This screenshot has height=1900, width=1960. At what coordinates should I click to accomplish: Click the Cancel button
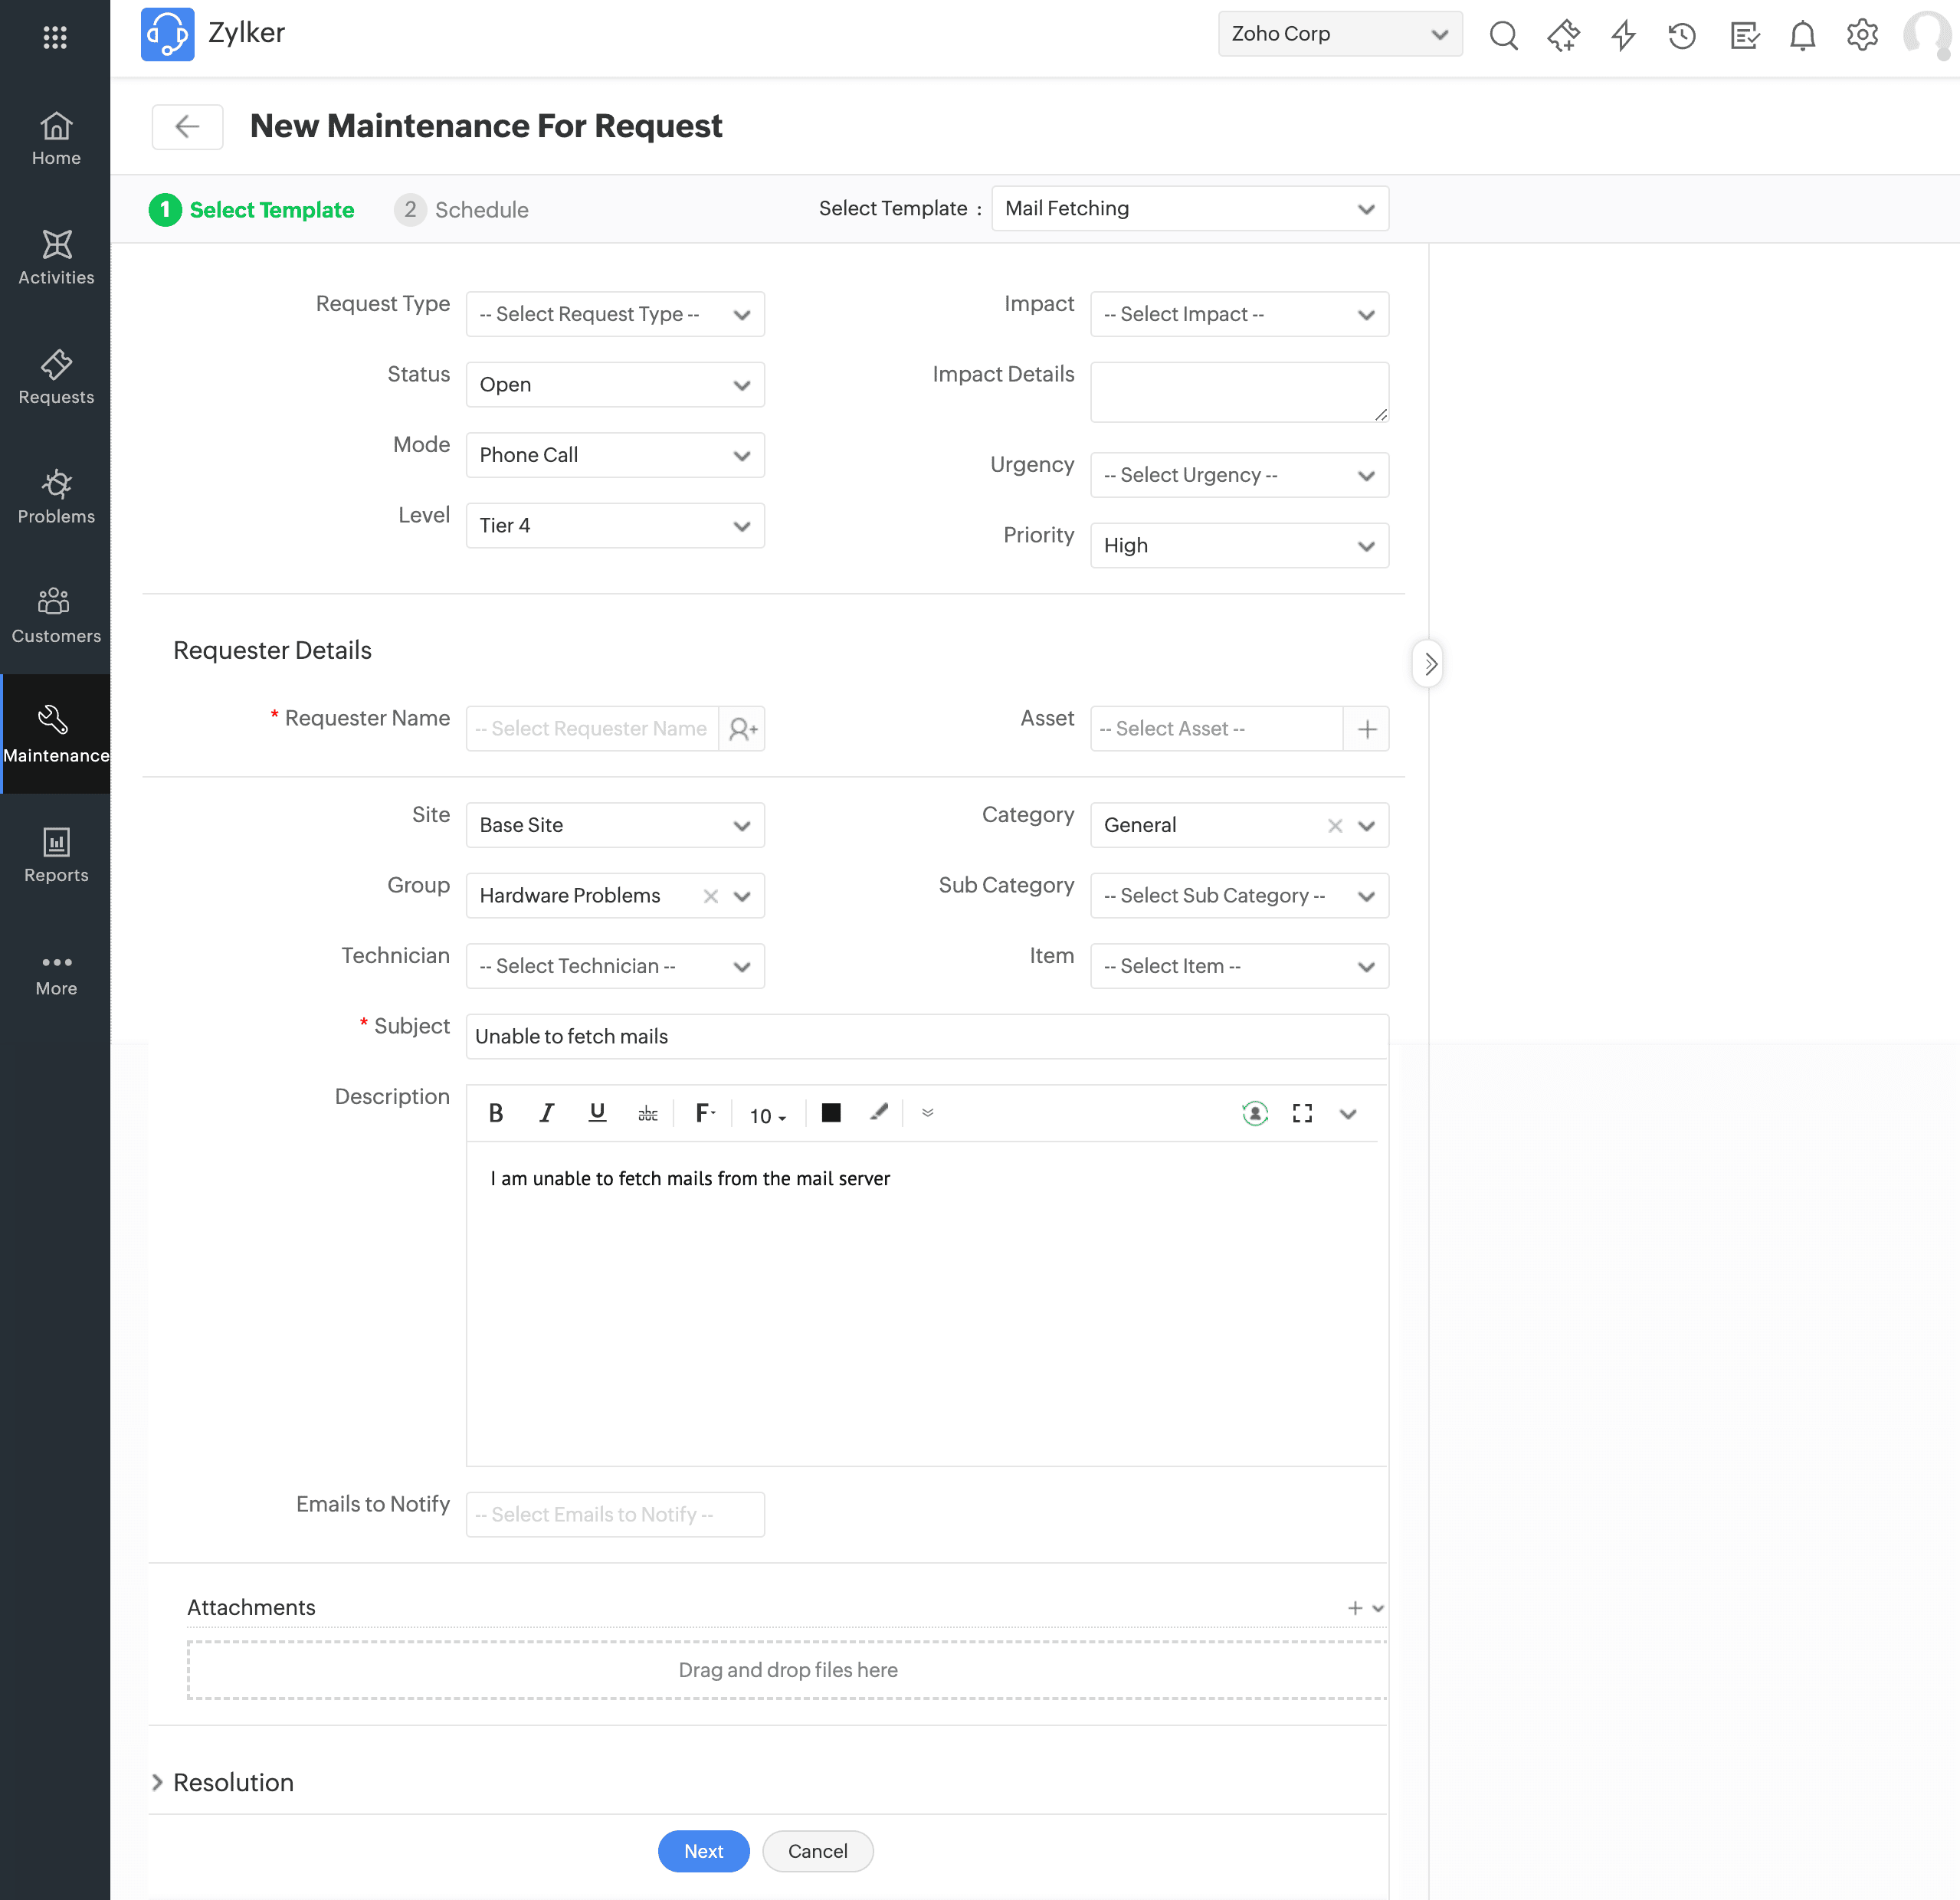(817, 1851)
